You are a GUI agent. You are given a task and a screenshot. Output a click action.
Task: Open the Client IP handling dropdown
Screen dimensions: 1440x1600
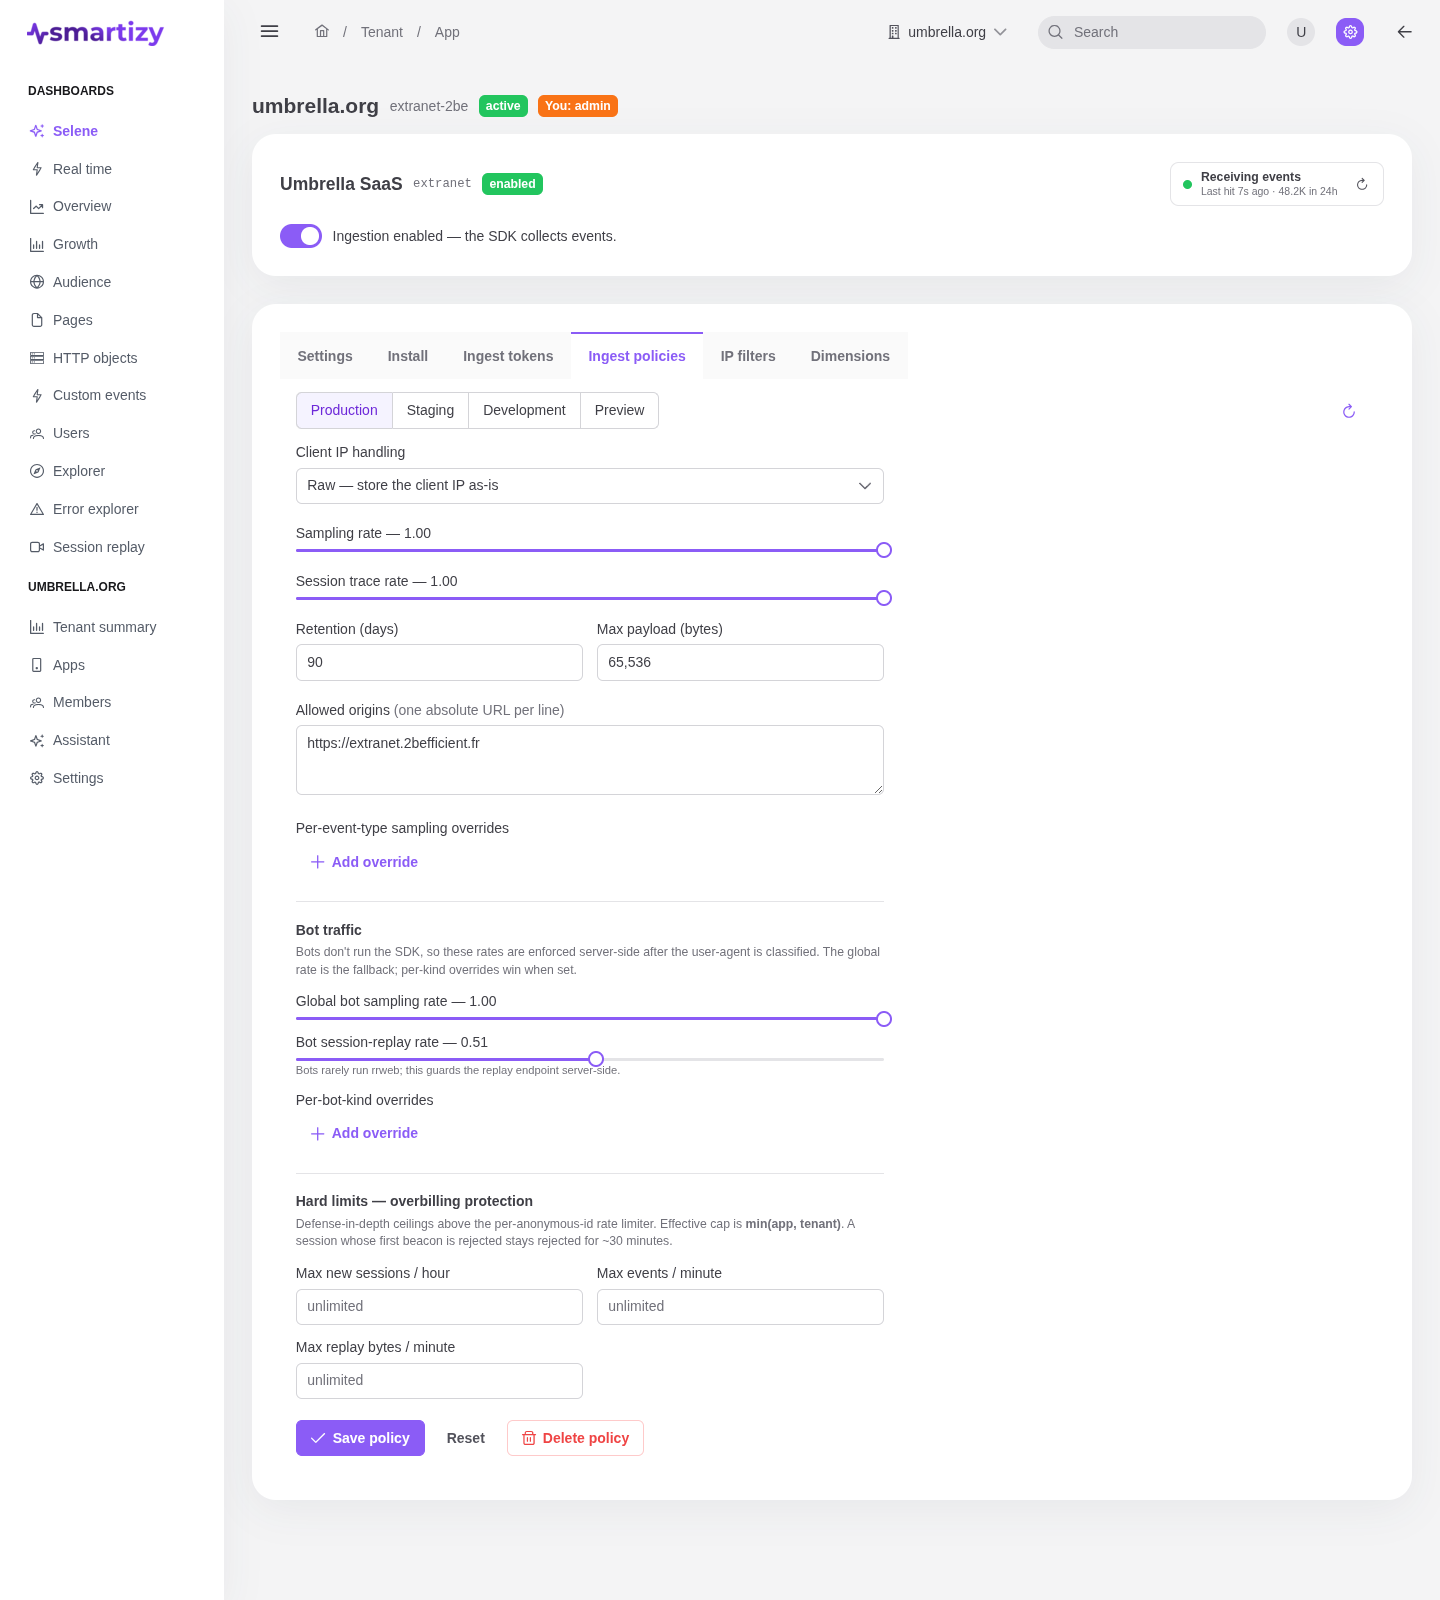(x=590, y=486)
